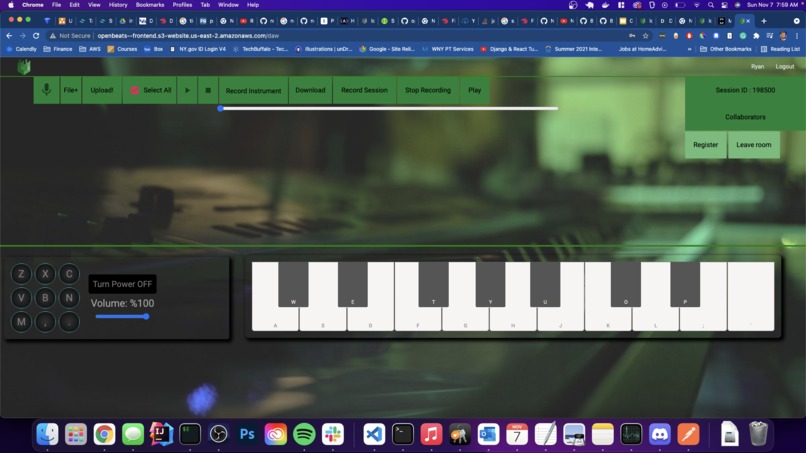This screenshot has width=806, height=453.
Task: Click the Ryan username link
Action: point(757,67)
